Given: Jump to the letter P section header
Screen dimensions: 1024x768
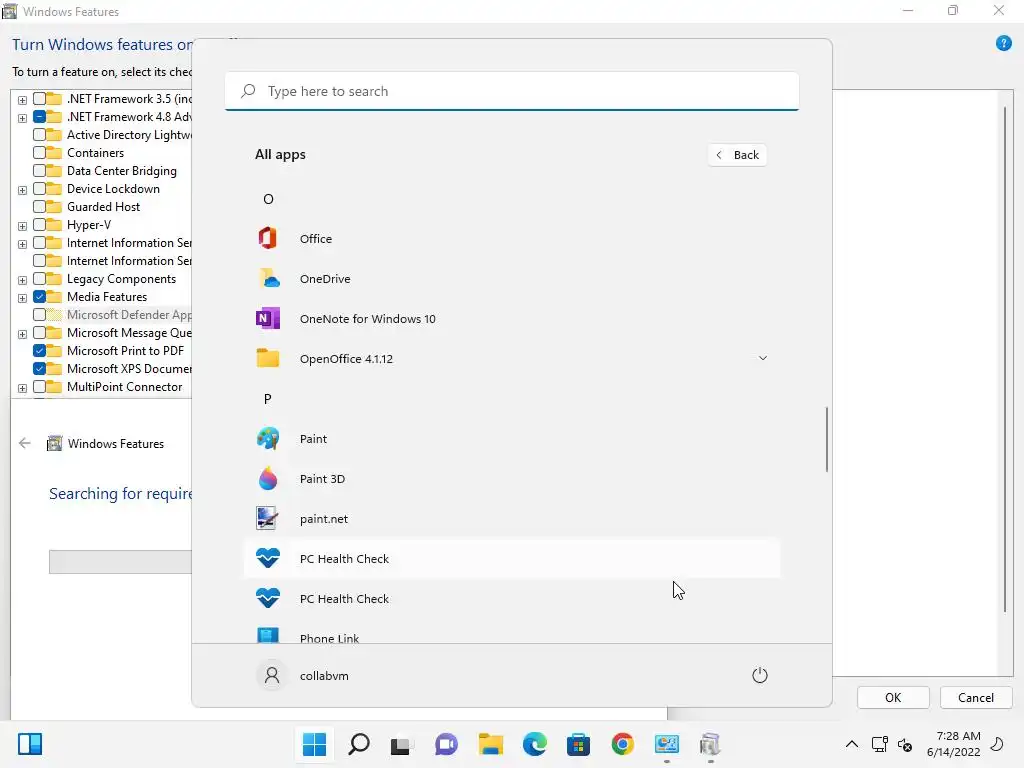Looking at the screenshot, I should tap(267, 399).
